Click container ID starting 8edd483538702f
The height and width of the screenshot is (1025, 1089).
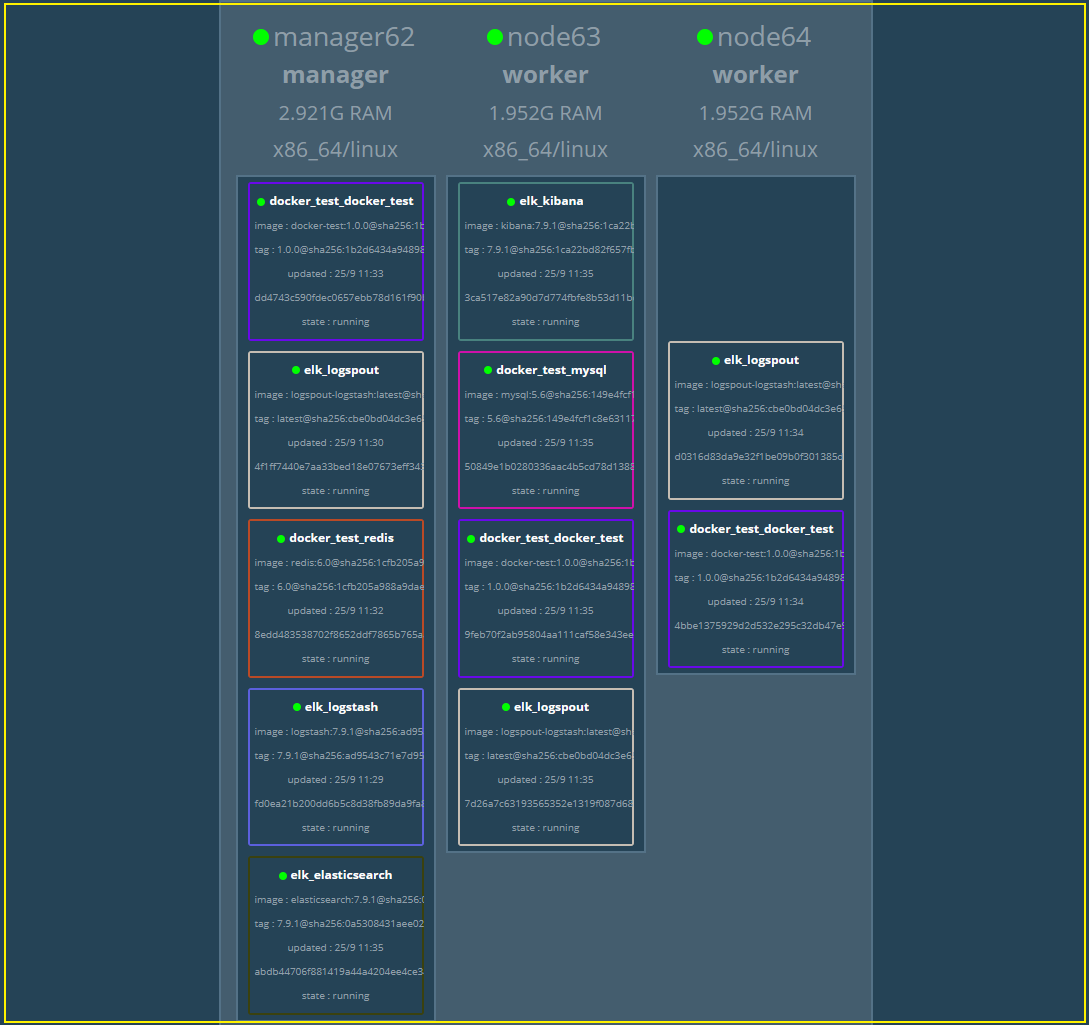[x=339, y=635]
